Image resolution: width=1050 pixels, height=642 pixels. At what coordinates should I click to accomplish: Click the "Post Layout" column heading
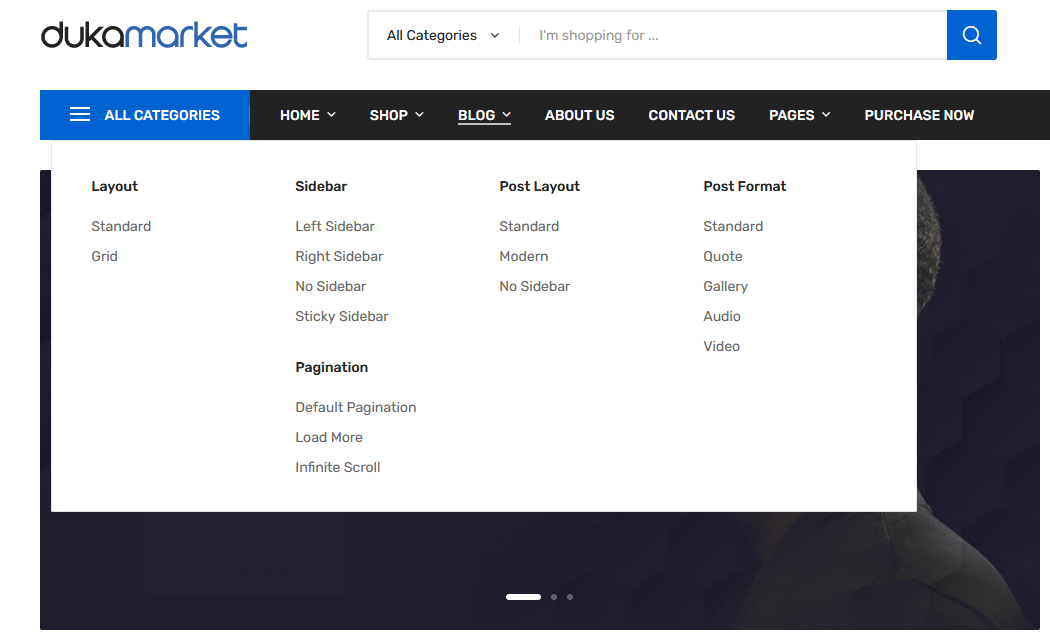[539, 186]
